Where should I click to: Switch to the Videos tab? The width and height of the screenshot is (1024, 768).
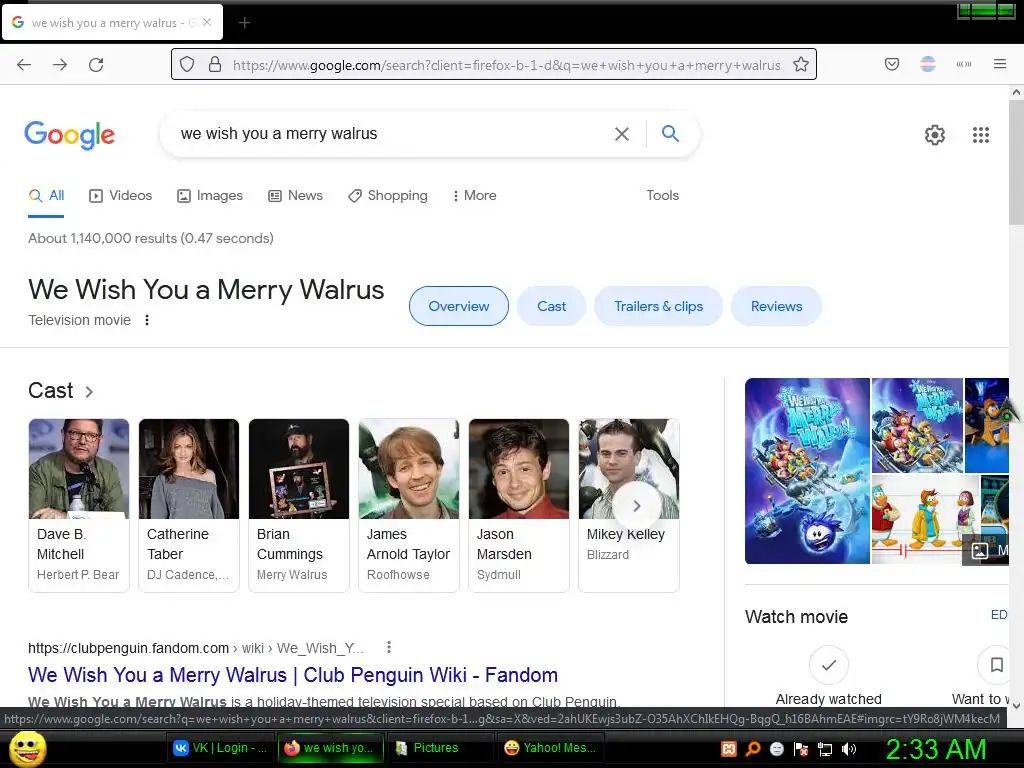[121, 195]
